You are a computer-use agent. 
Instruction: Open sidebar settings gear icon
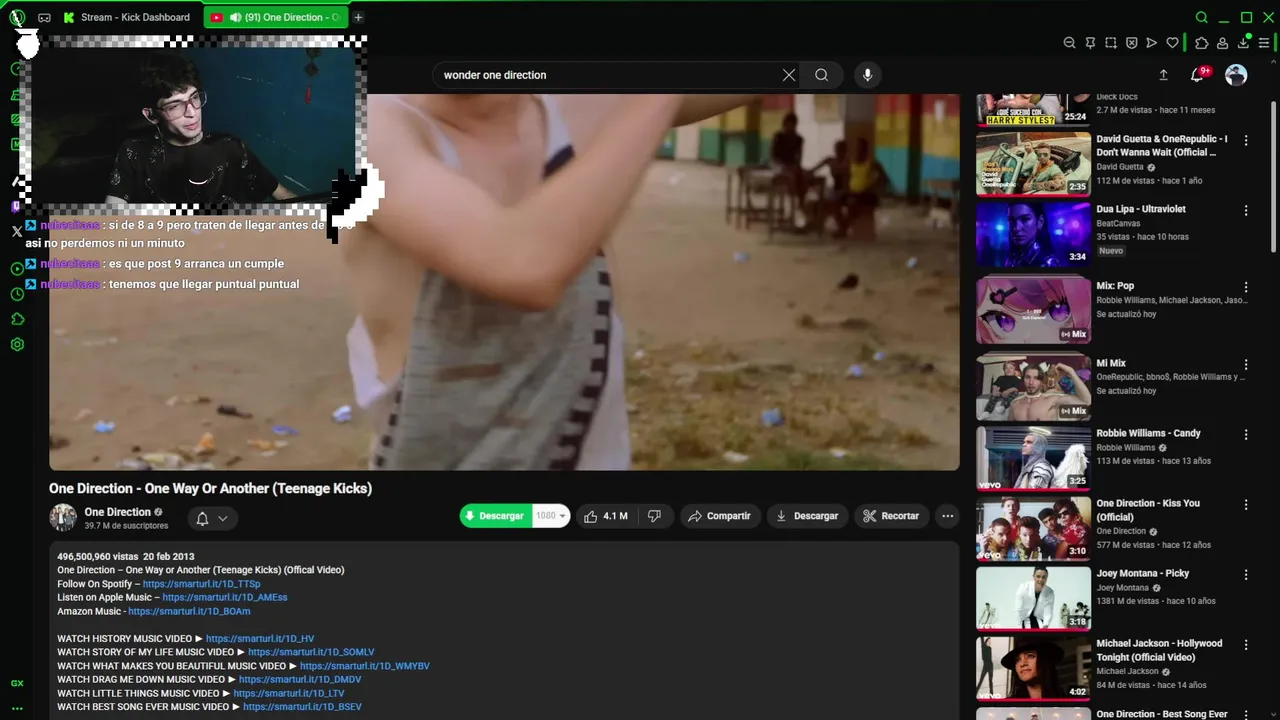click(17, 344)
